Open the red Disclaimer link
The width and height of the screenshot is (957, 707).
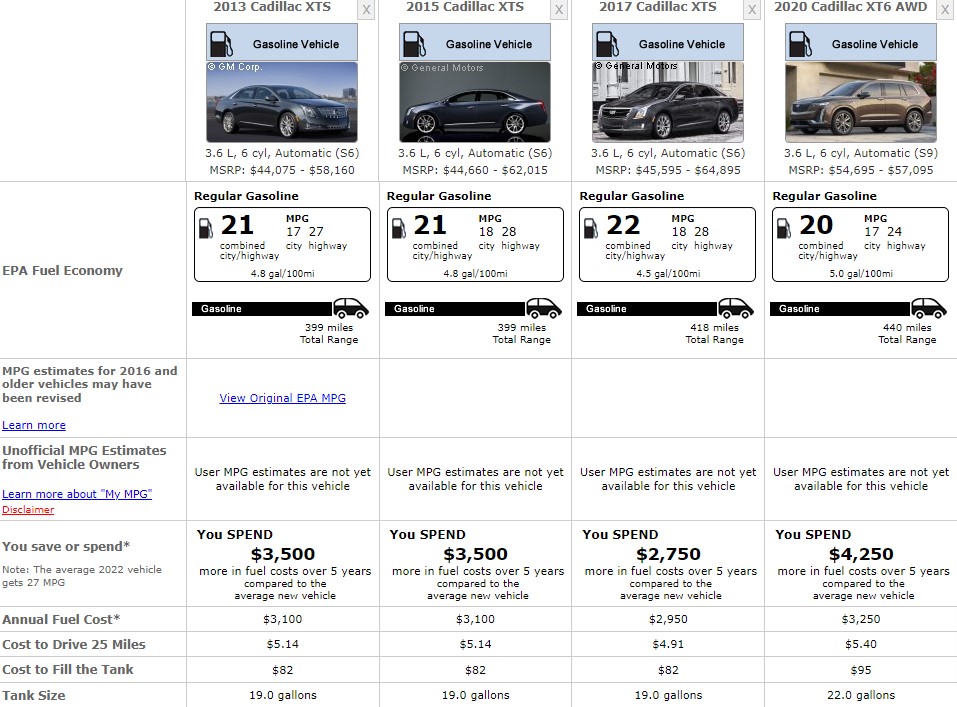tap(28, 510)
